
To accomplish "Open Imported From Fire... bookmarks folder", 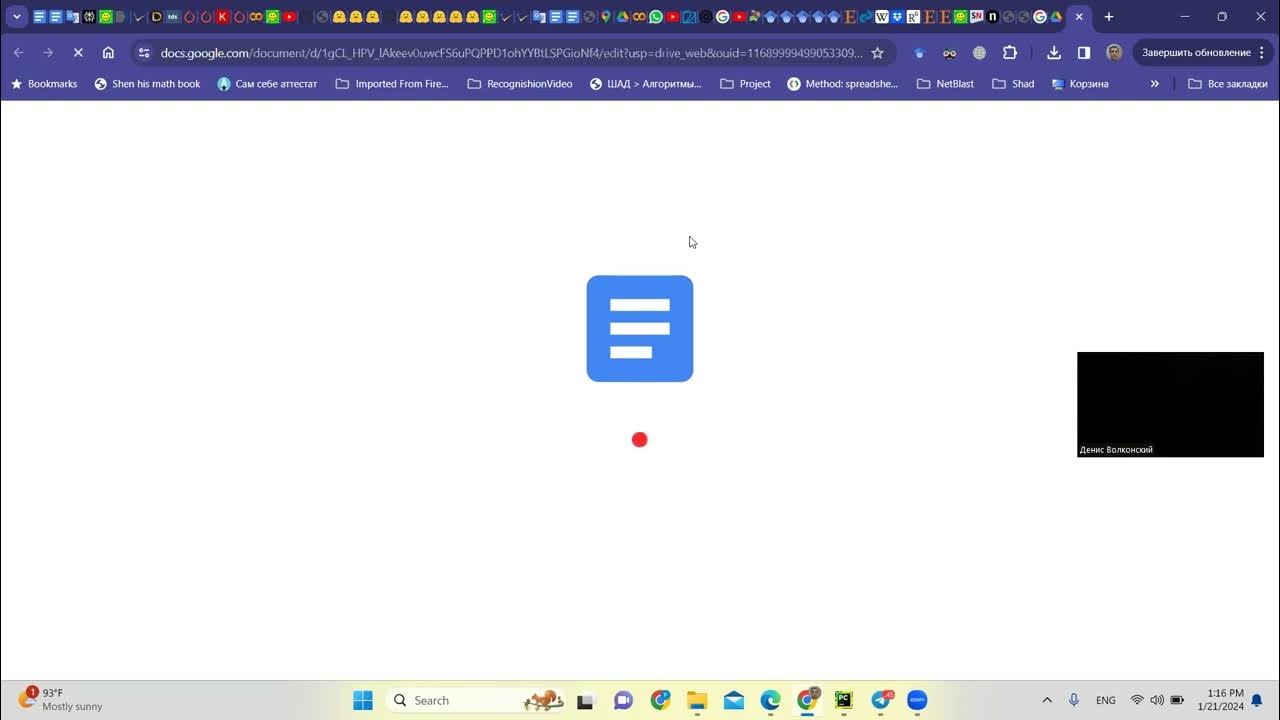I will tap(392, 84).
